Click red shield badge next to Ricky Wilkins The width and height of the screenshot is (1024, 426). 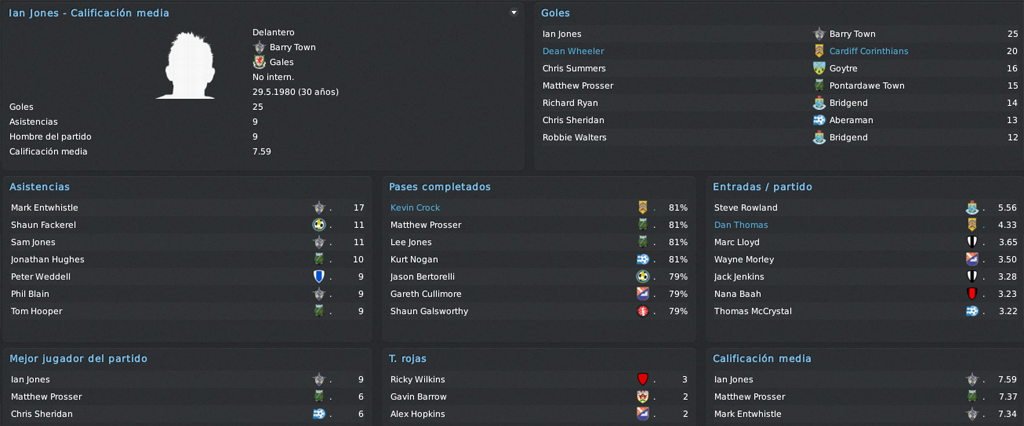(x=642, y=380)
